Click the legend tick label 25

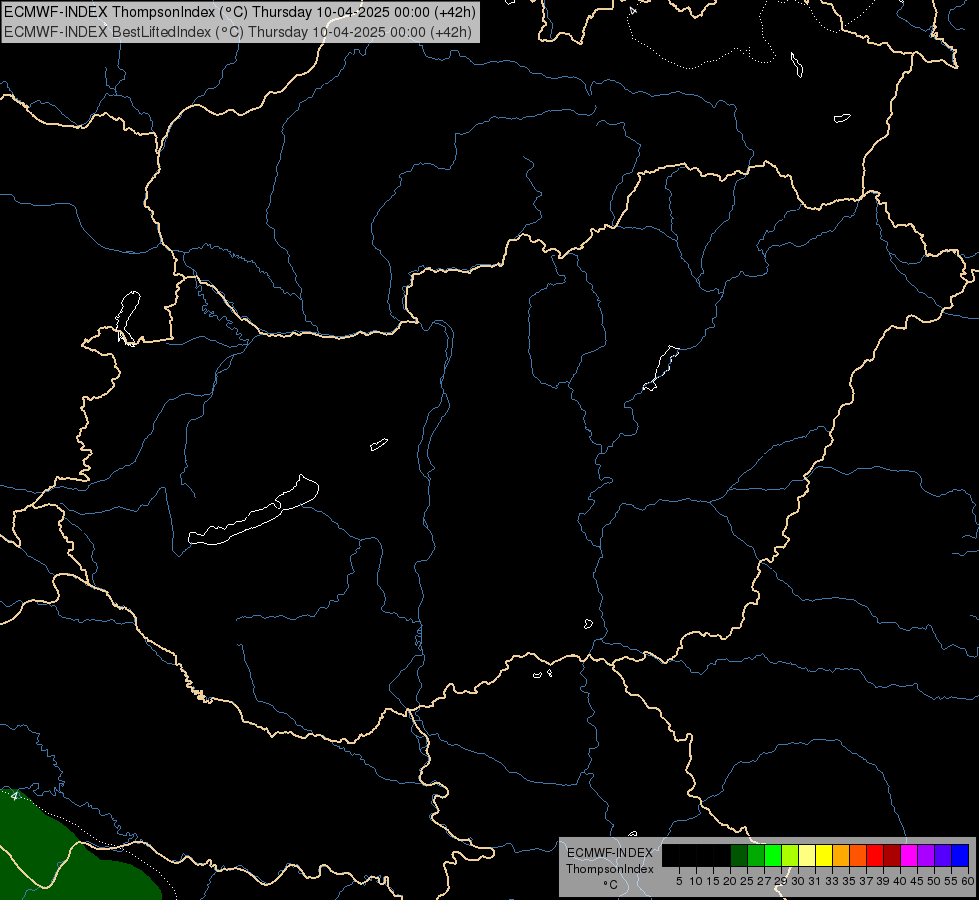click(747, 881)
